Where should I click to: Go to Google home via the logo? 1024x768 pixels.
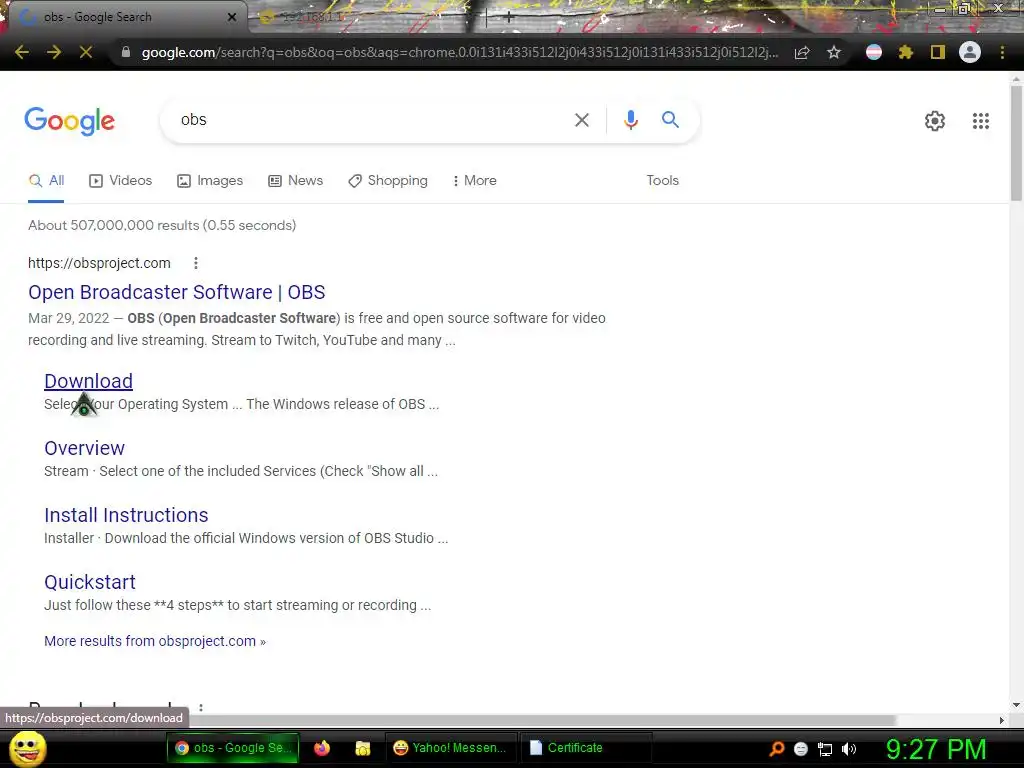(x=70, y=121)
